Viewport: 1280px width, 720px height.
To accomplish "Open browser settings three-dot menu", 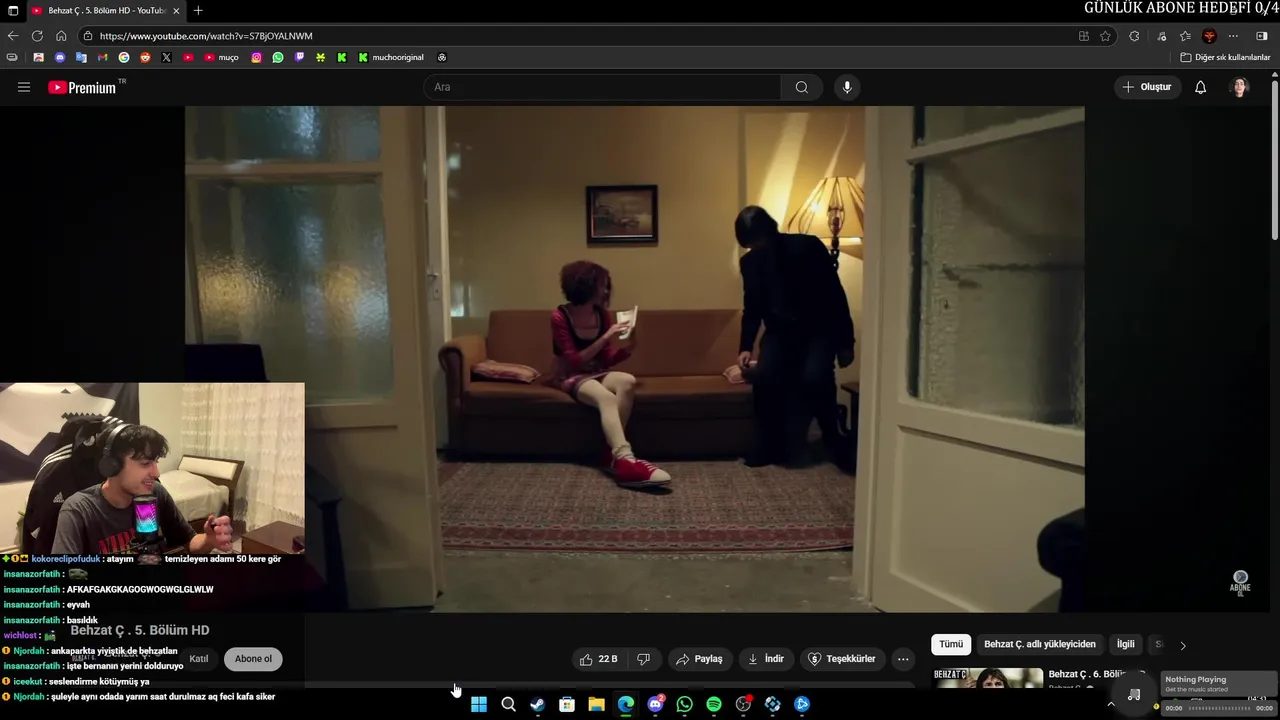I will (1234, 36).
